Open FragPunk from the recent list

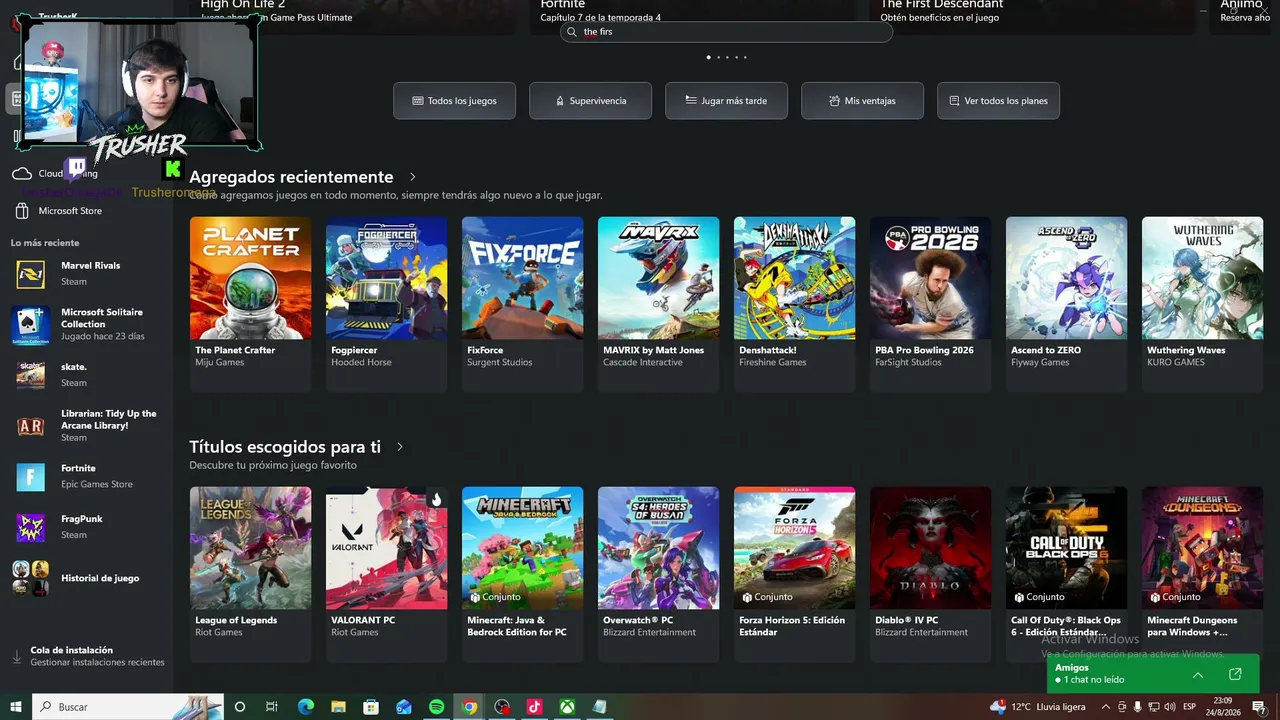click(x=86, y=527)
